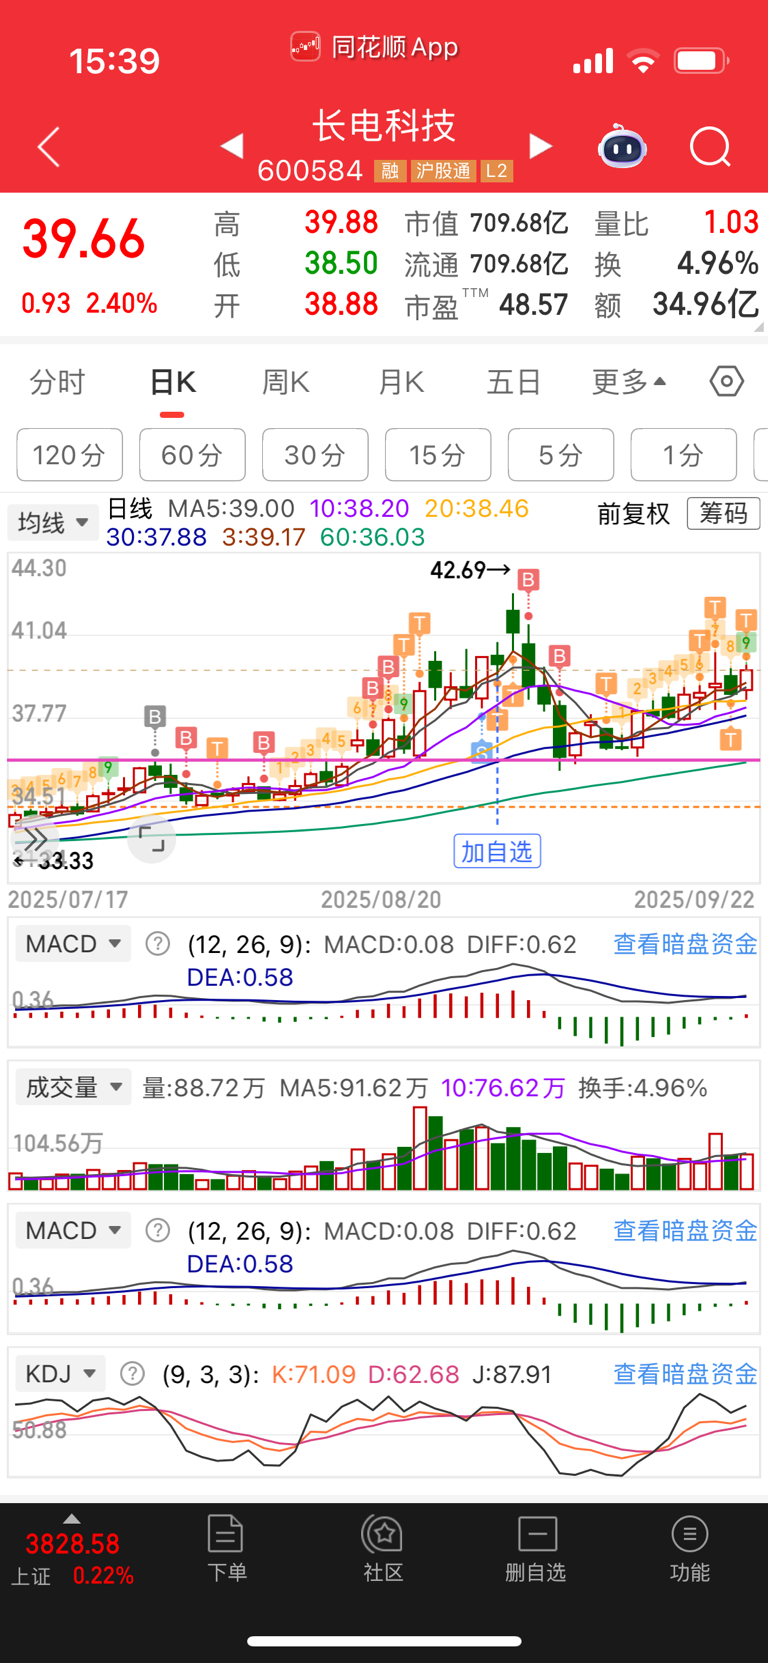The height and width of the screenshot is (1663, 768).
Task: Tap the L2 badge
Action: pos(497,171)
